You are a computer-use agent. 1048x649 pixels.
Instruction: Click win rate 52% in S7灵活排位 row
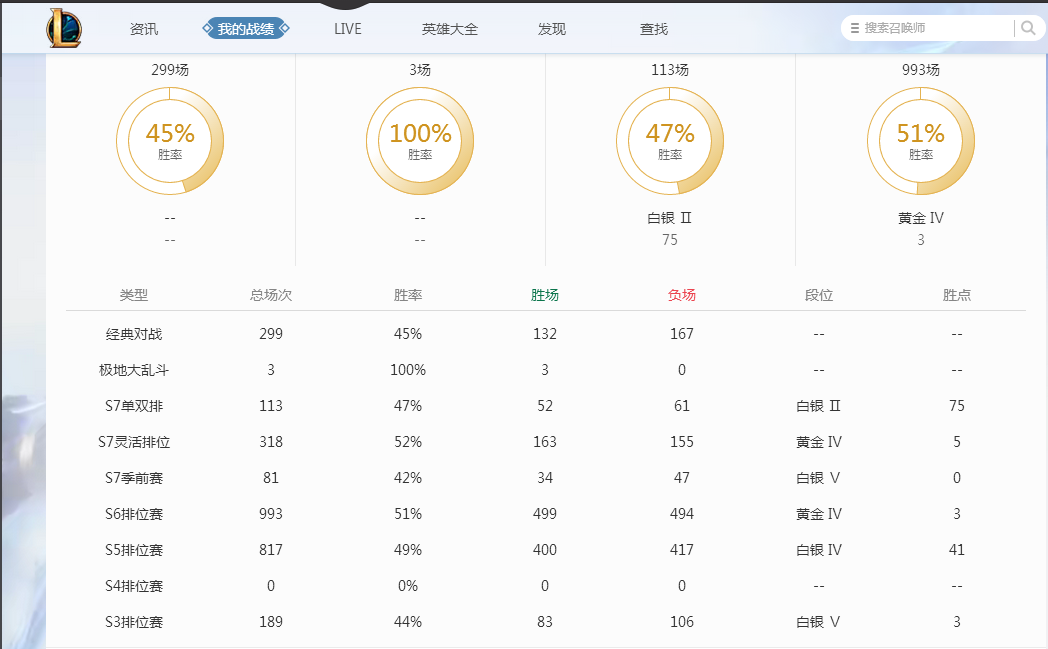pos(408,442)
